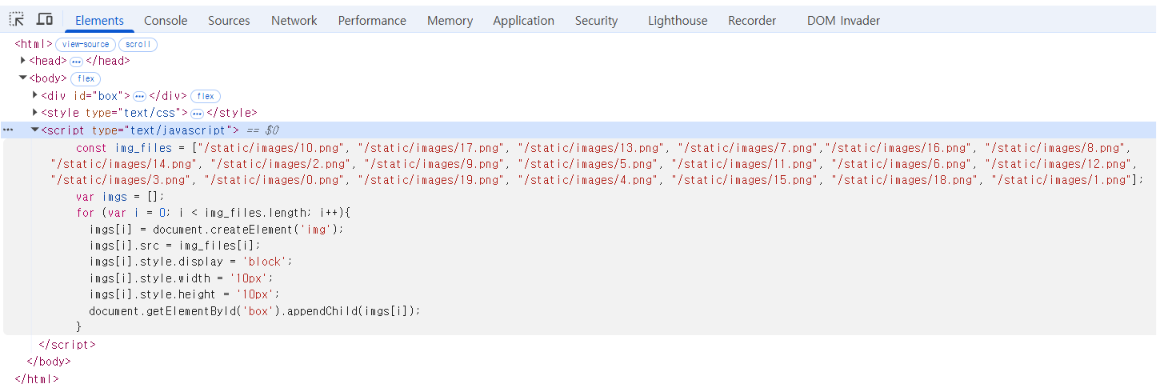Select the opening html tag

click(34, 44)
